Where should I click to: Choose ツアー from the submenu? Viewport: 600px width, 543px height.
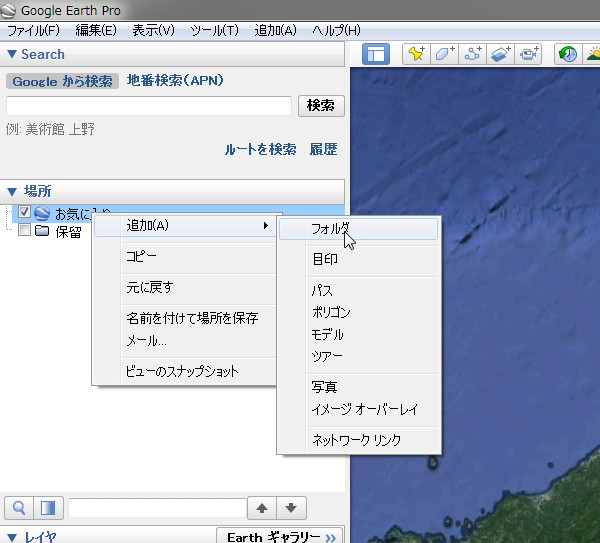click(359, 356)
